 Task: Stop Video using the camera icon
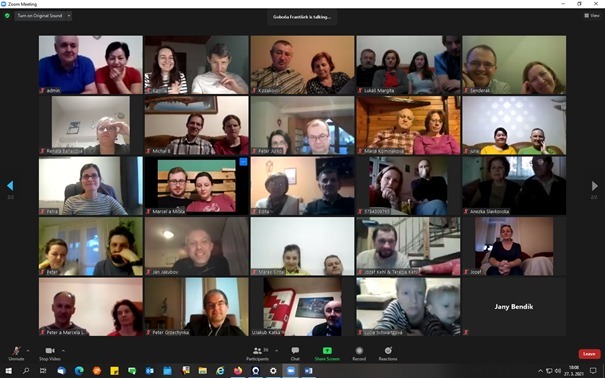(x=50, y=353)
